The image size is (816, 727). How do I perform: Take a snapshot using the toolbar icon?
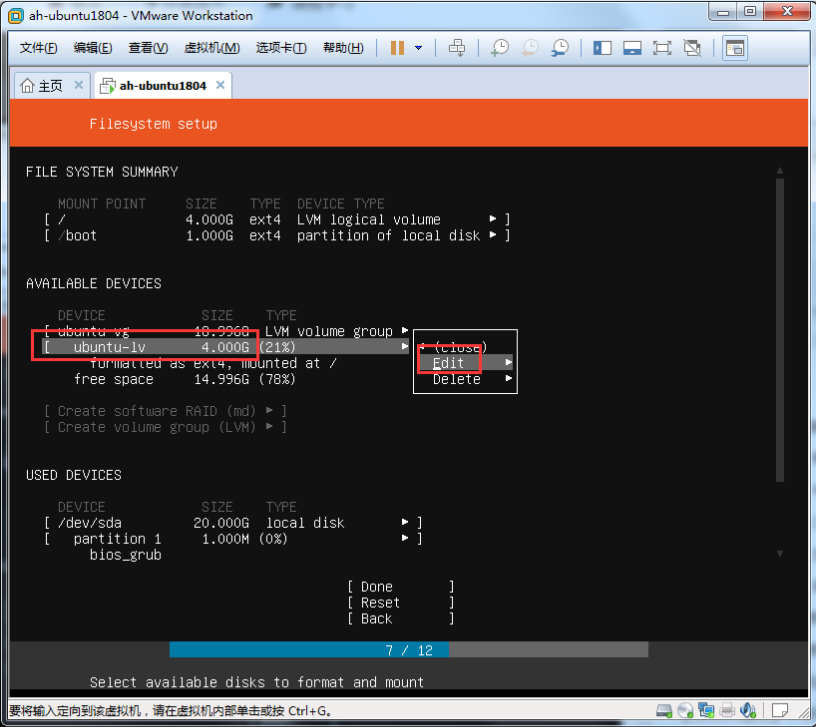click(499, 48)
